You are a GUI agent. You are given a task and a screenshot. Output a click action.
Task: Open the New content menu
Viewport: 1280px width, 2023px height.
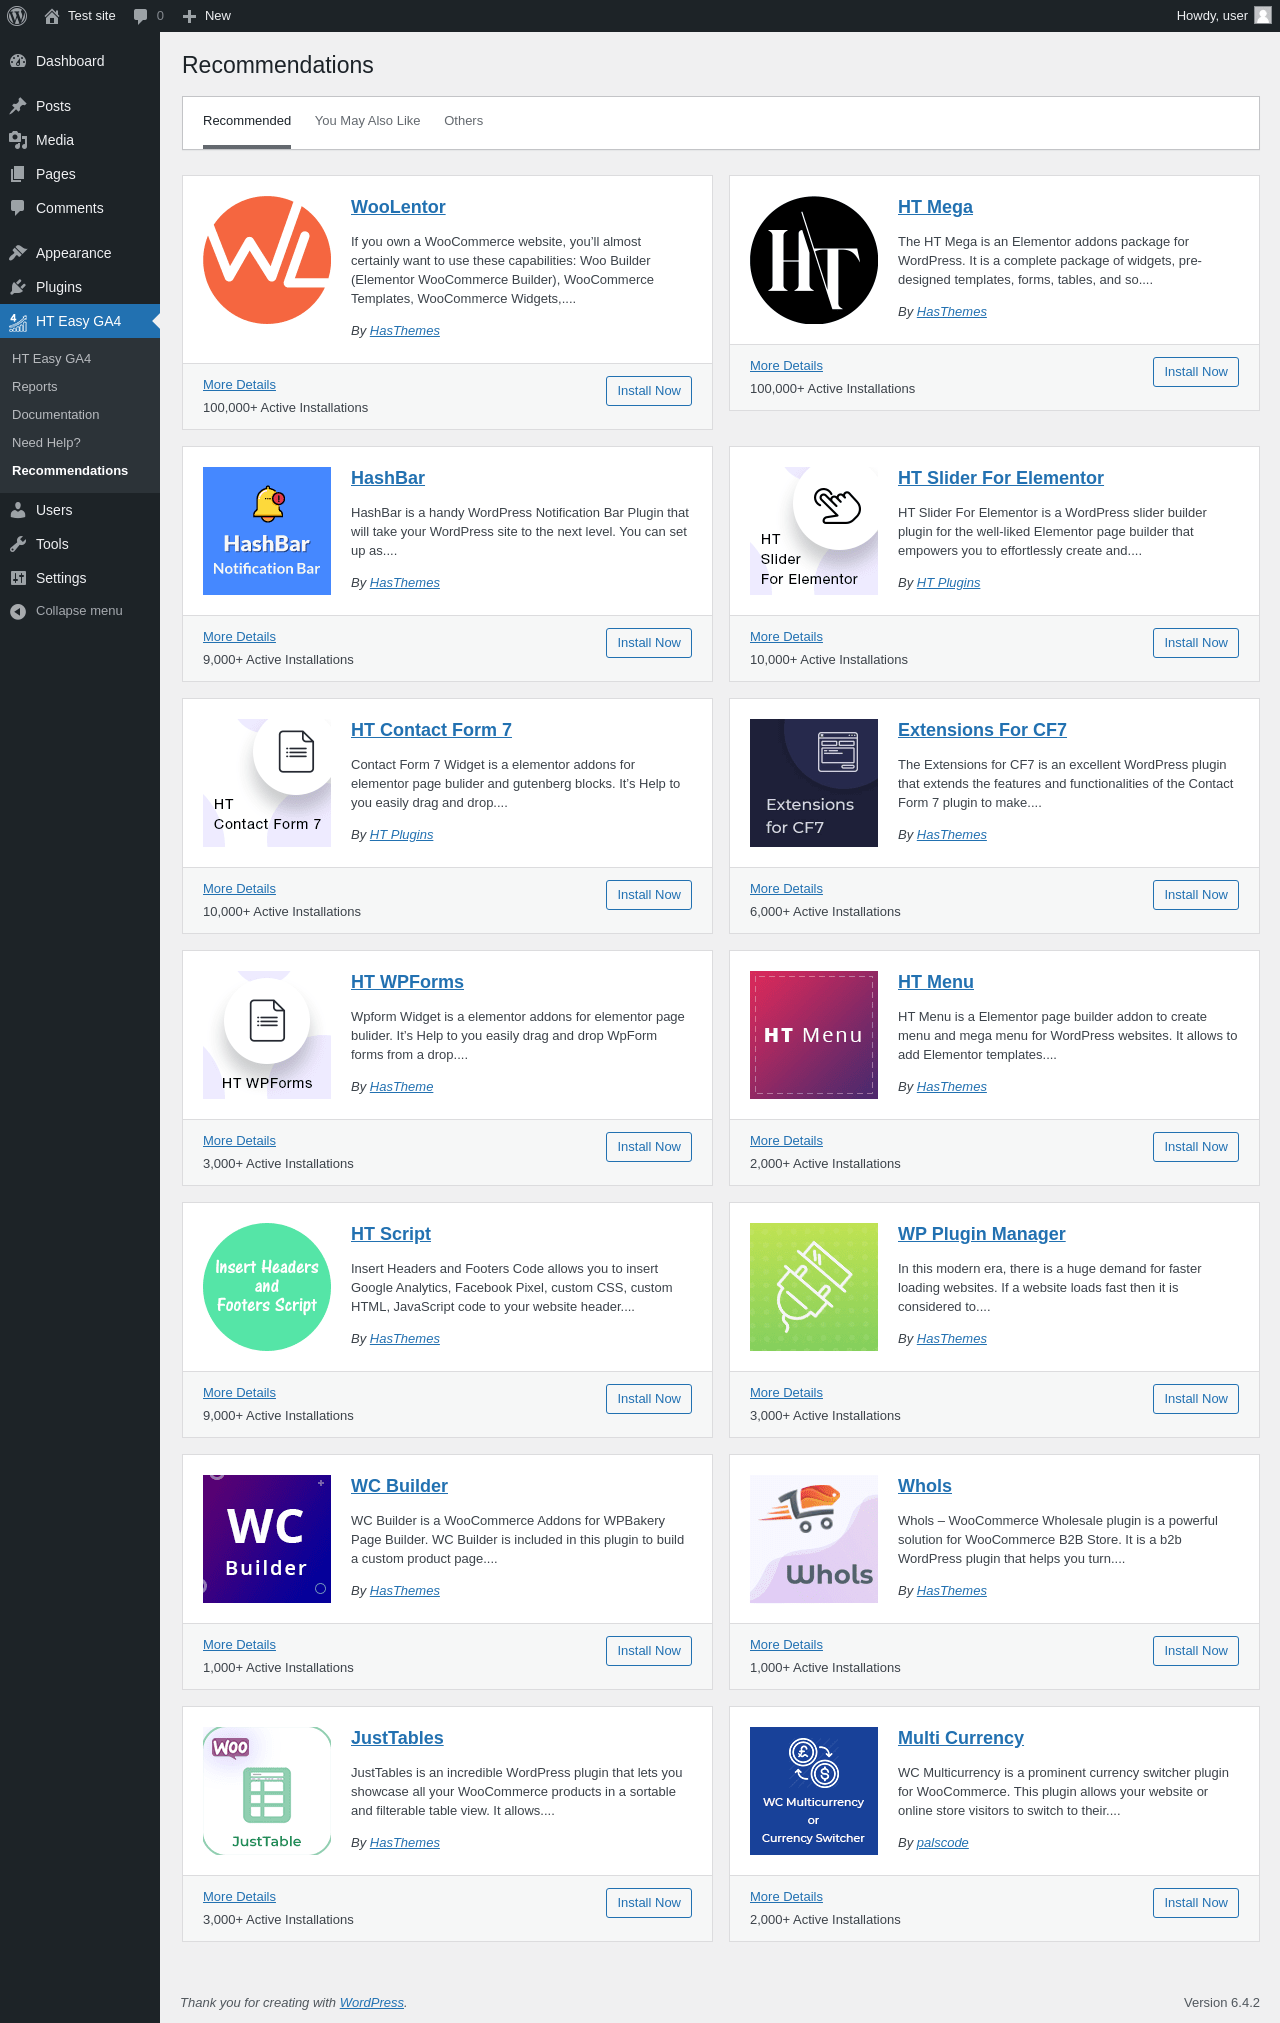tap(207, 16)
